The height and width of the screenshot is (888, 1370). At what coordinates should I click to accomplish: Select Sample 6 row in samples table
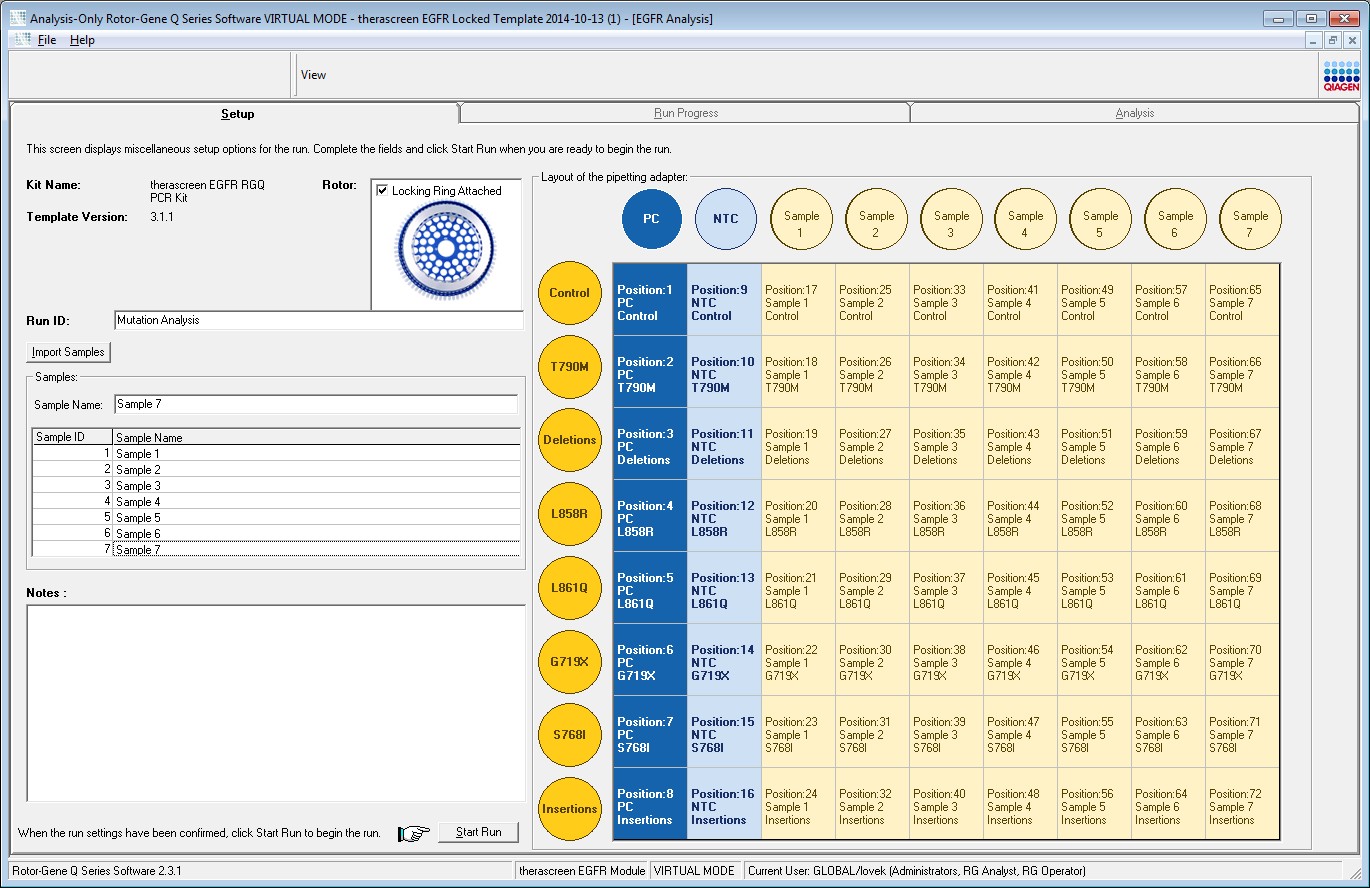tap(276, 534)
